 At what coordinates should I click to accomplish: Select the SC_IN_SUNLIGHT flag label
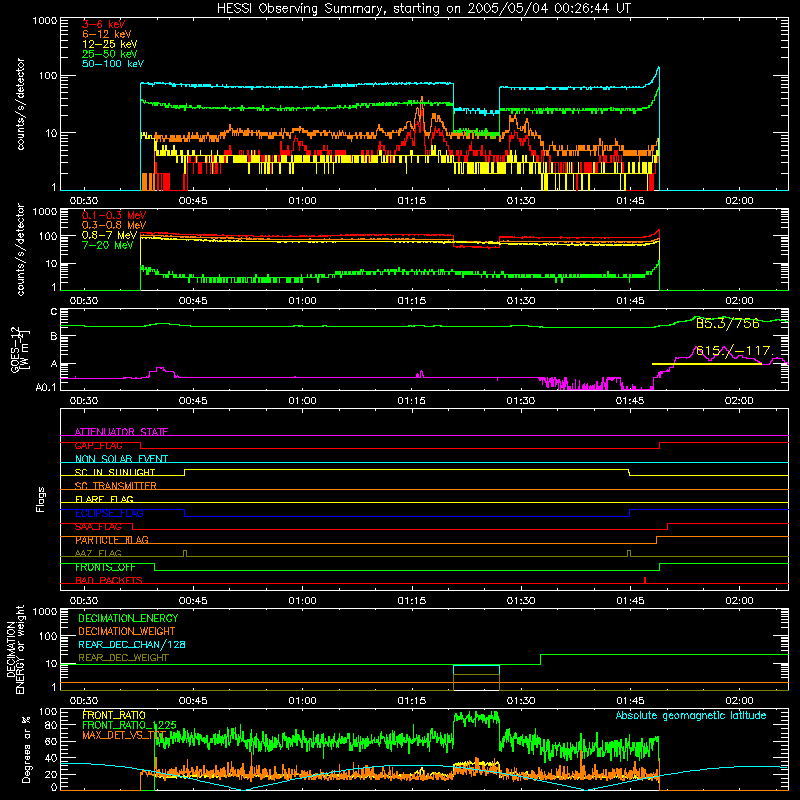coord(115,472)
